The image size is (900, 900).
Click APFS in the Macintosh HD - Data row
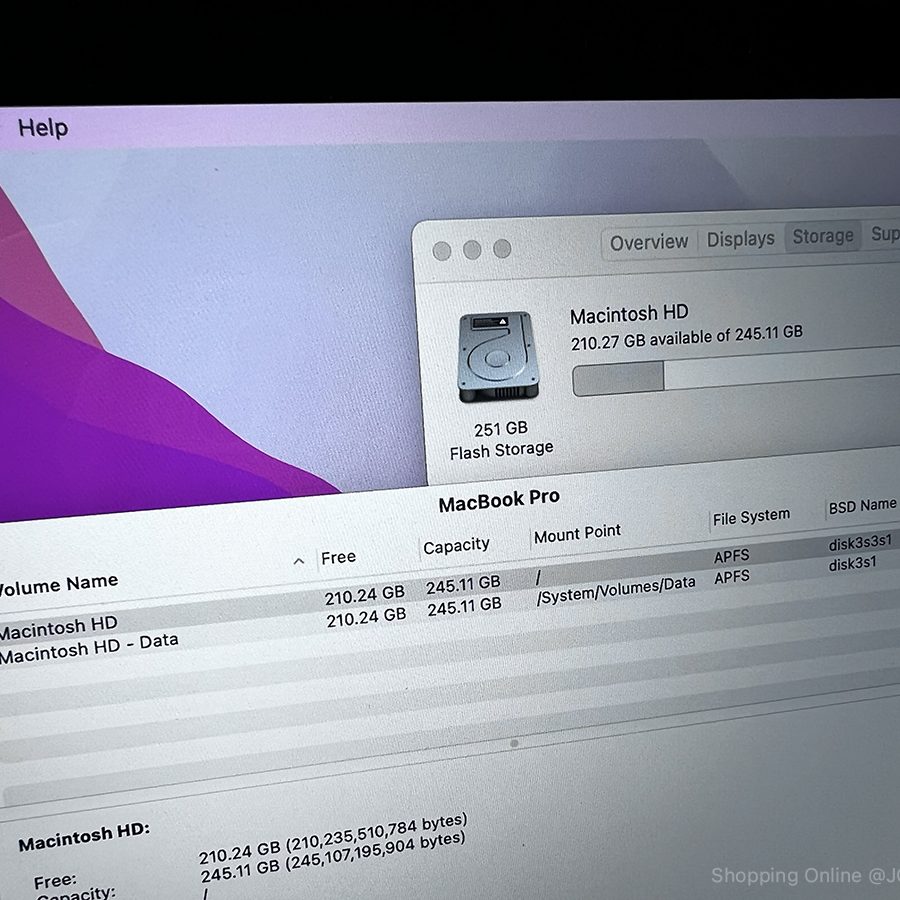coord(732,577)
